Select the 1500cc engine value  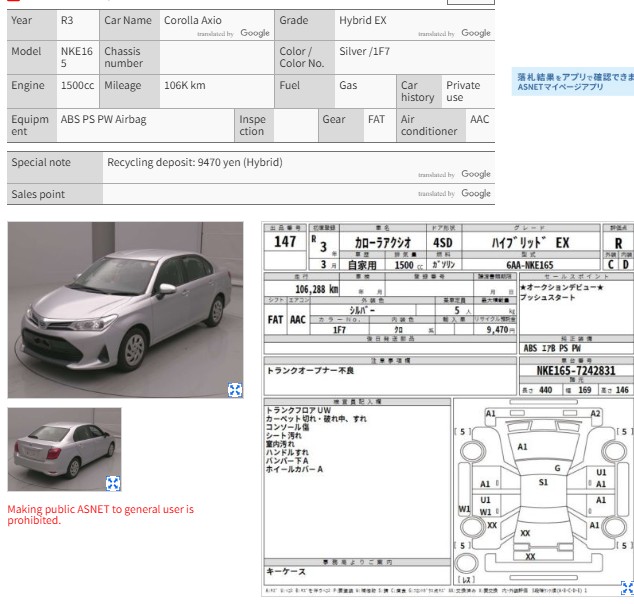click(77, 85)
